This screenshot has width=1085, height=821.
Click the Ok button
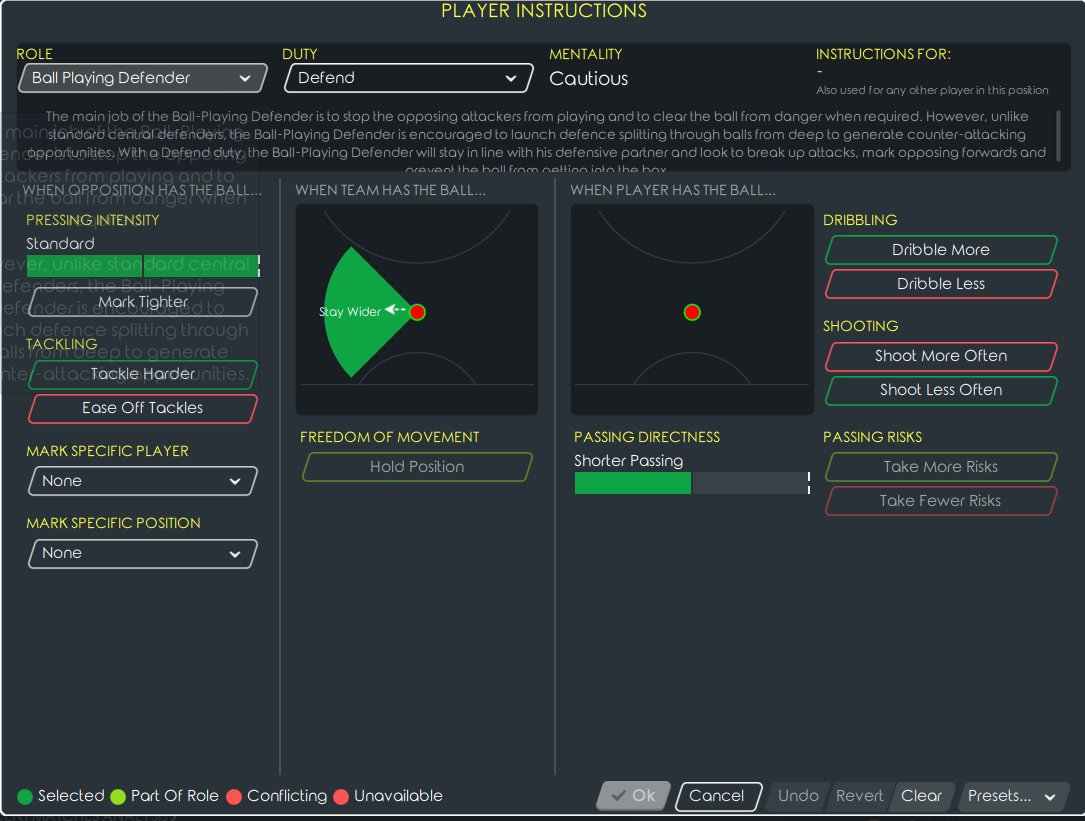pyautogui.click(x=634, y=796)
